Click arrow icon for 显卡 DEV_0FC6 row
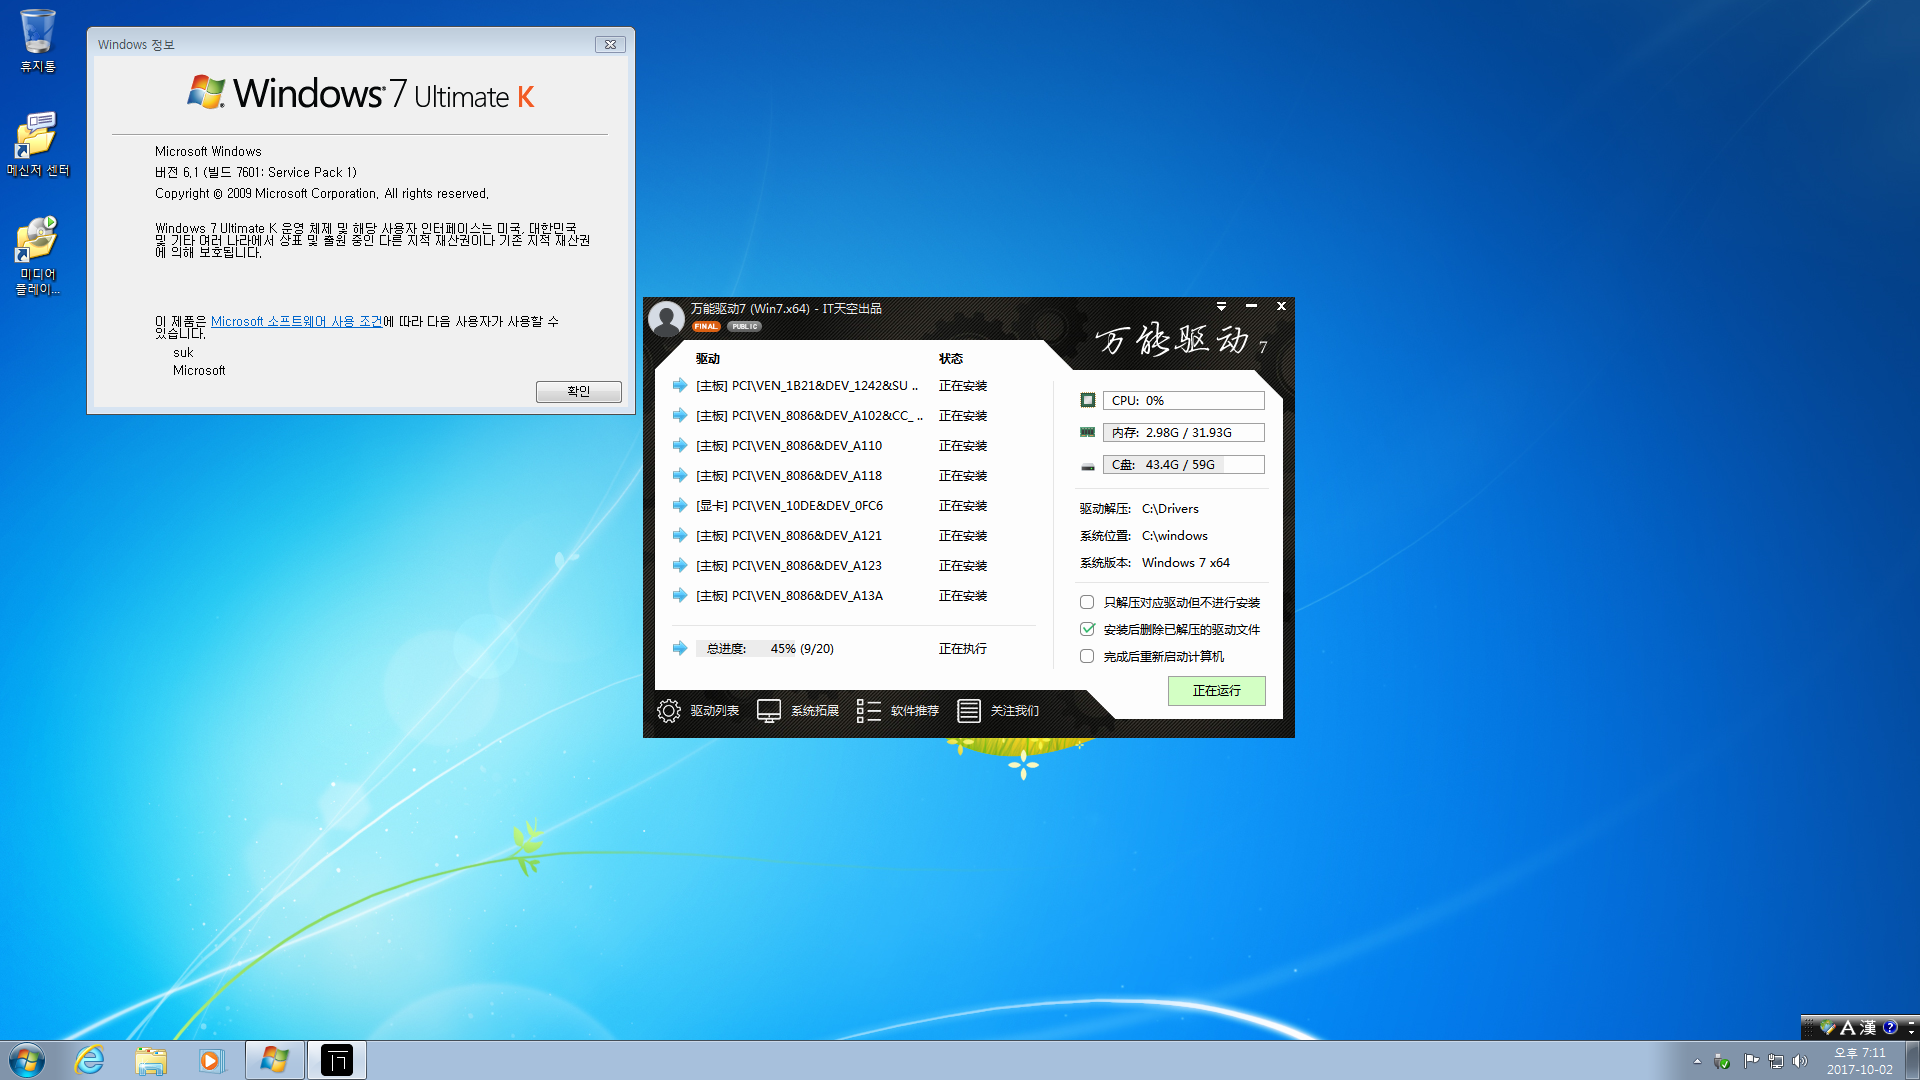This screenshot has width=1920, height=1080. pos(680,505)
